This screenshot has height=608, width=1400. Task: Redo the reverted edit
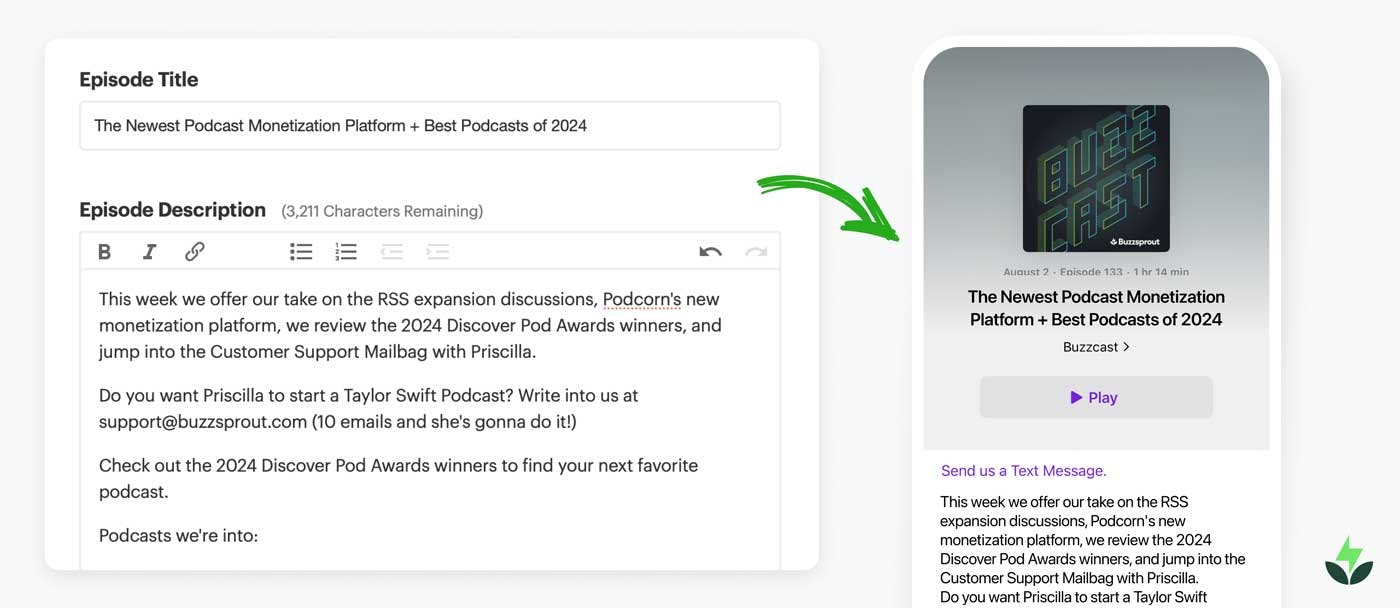tap(756, 251)
